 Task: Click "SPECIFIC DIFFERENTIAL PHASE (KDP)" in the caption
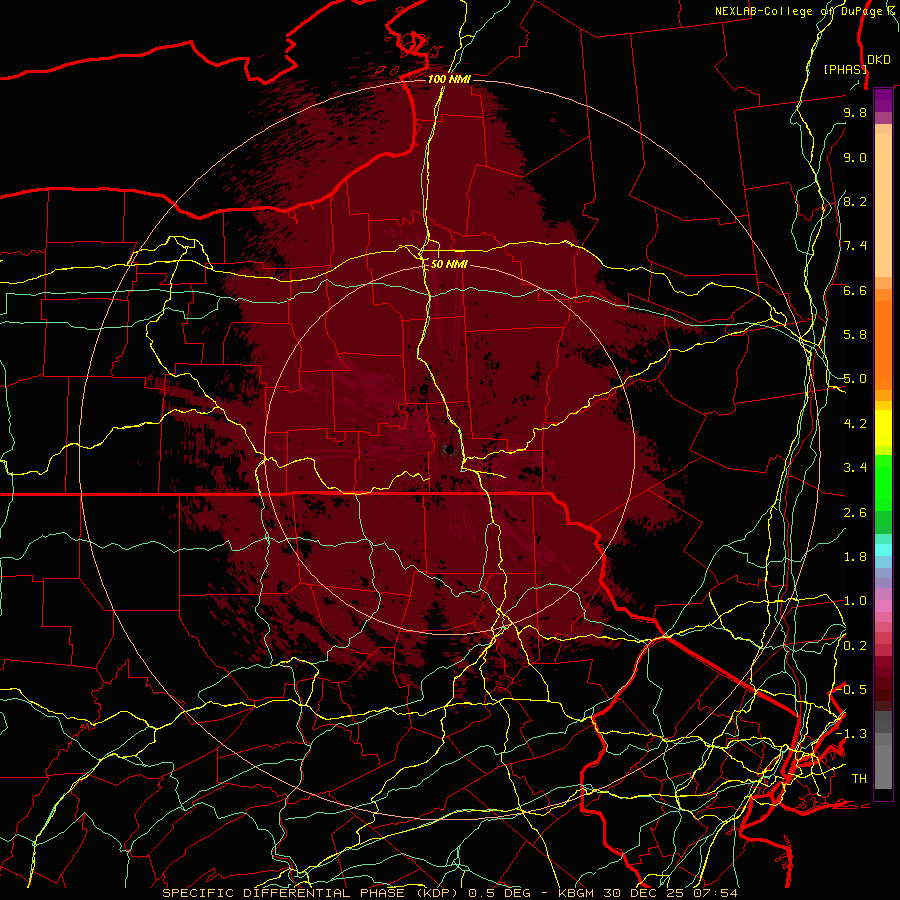coord(313,893)
